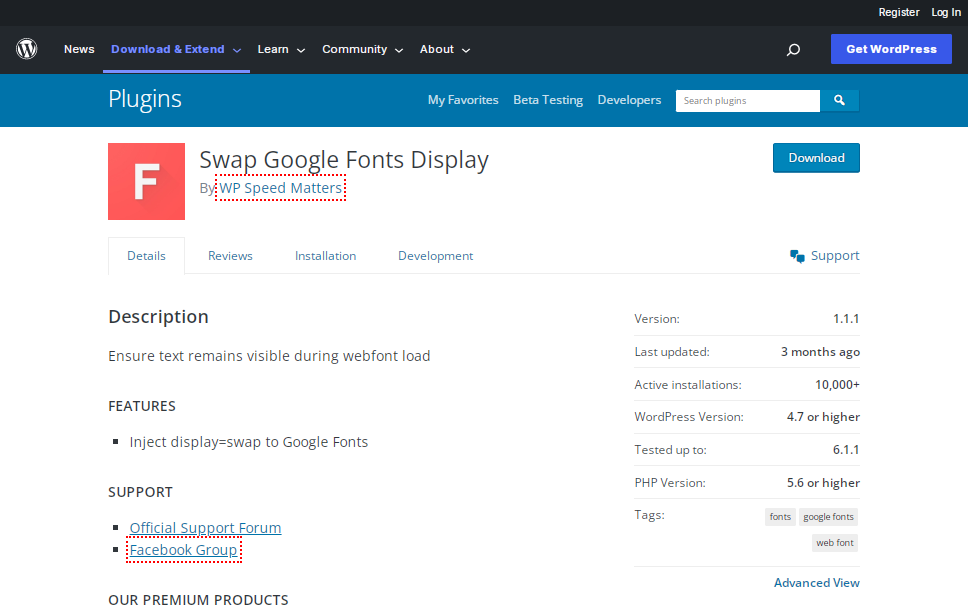Viewport: 968px width, 615px height.
Task: Open the Installation tab
Action: click(x=325, y=256)
